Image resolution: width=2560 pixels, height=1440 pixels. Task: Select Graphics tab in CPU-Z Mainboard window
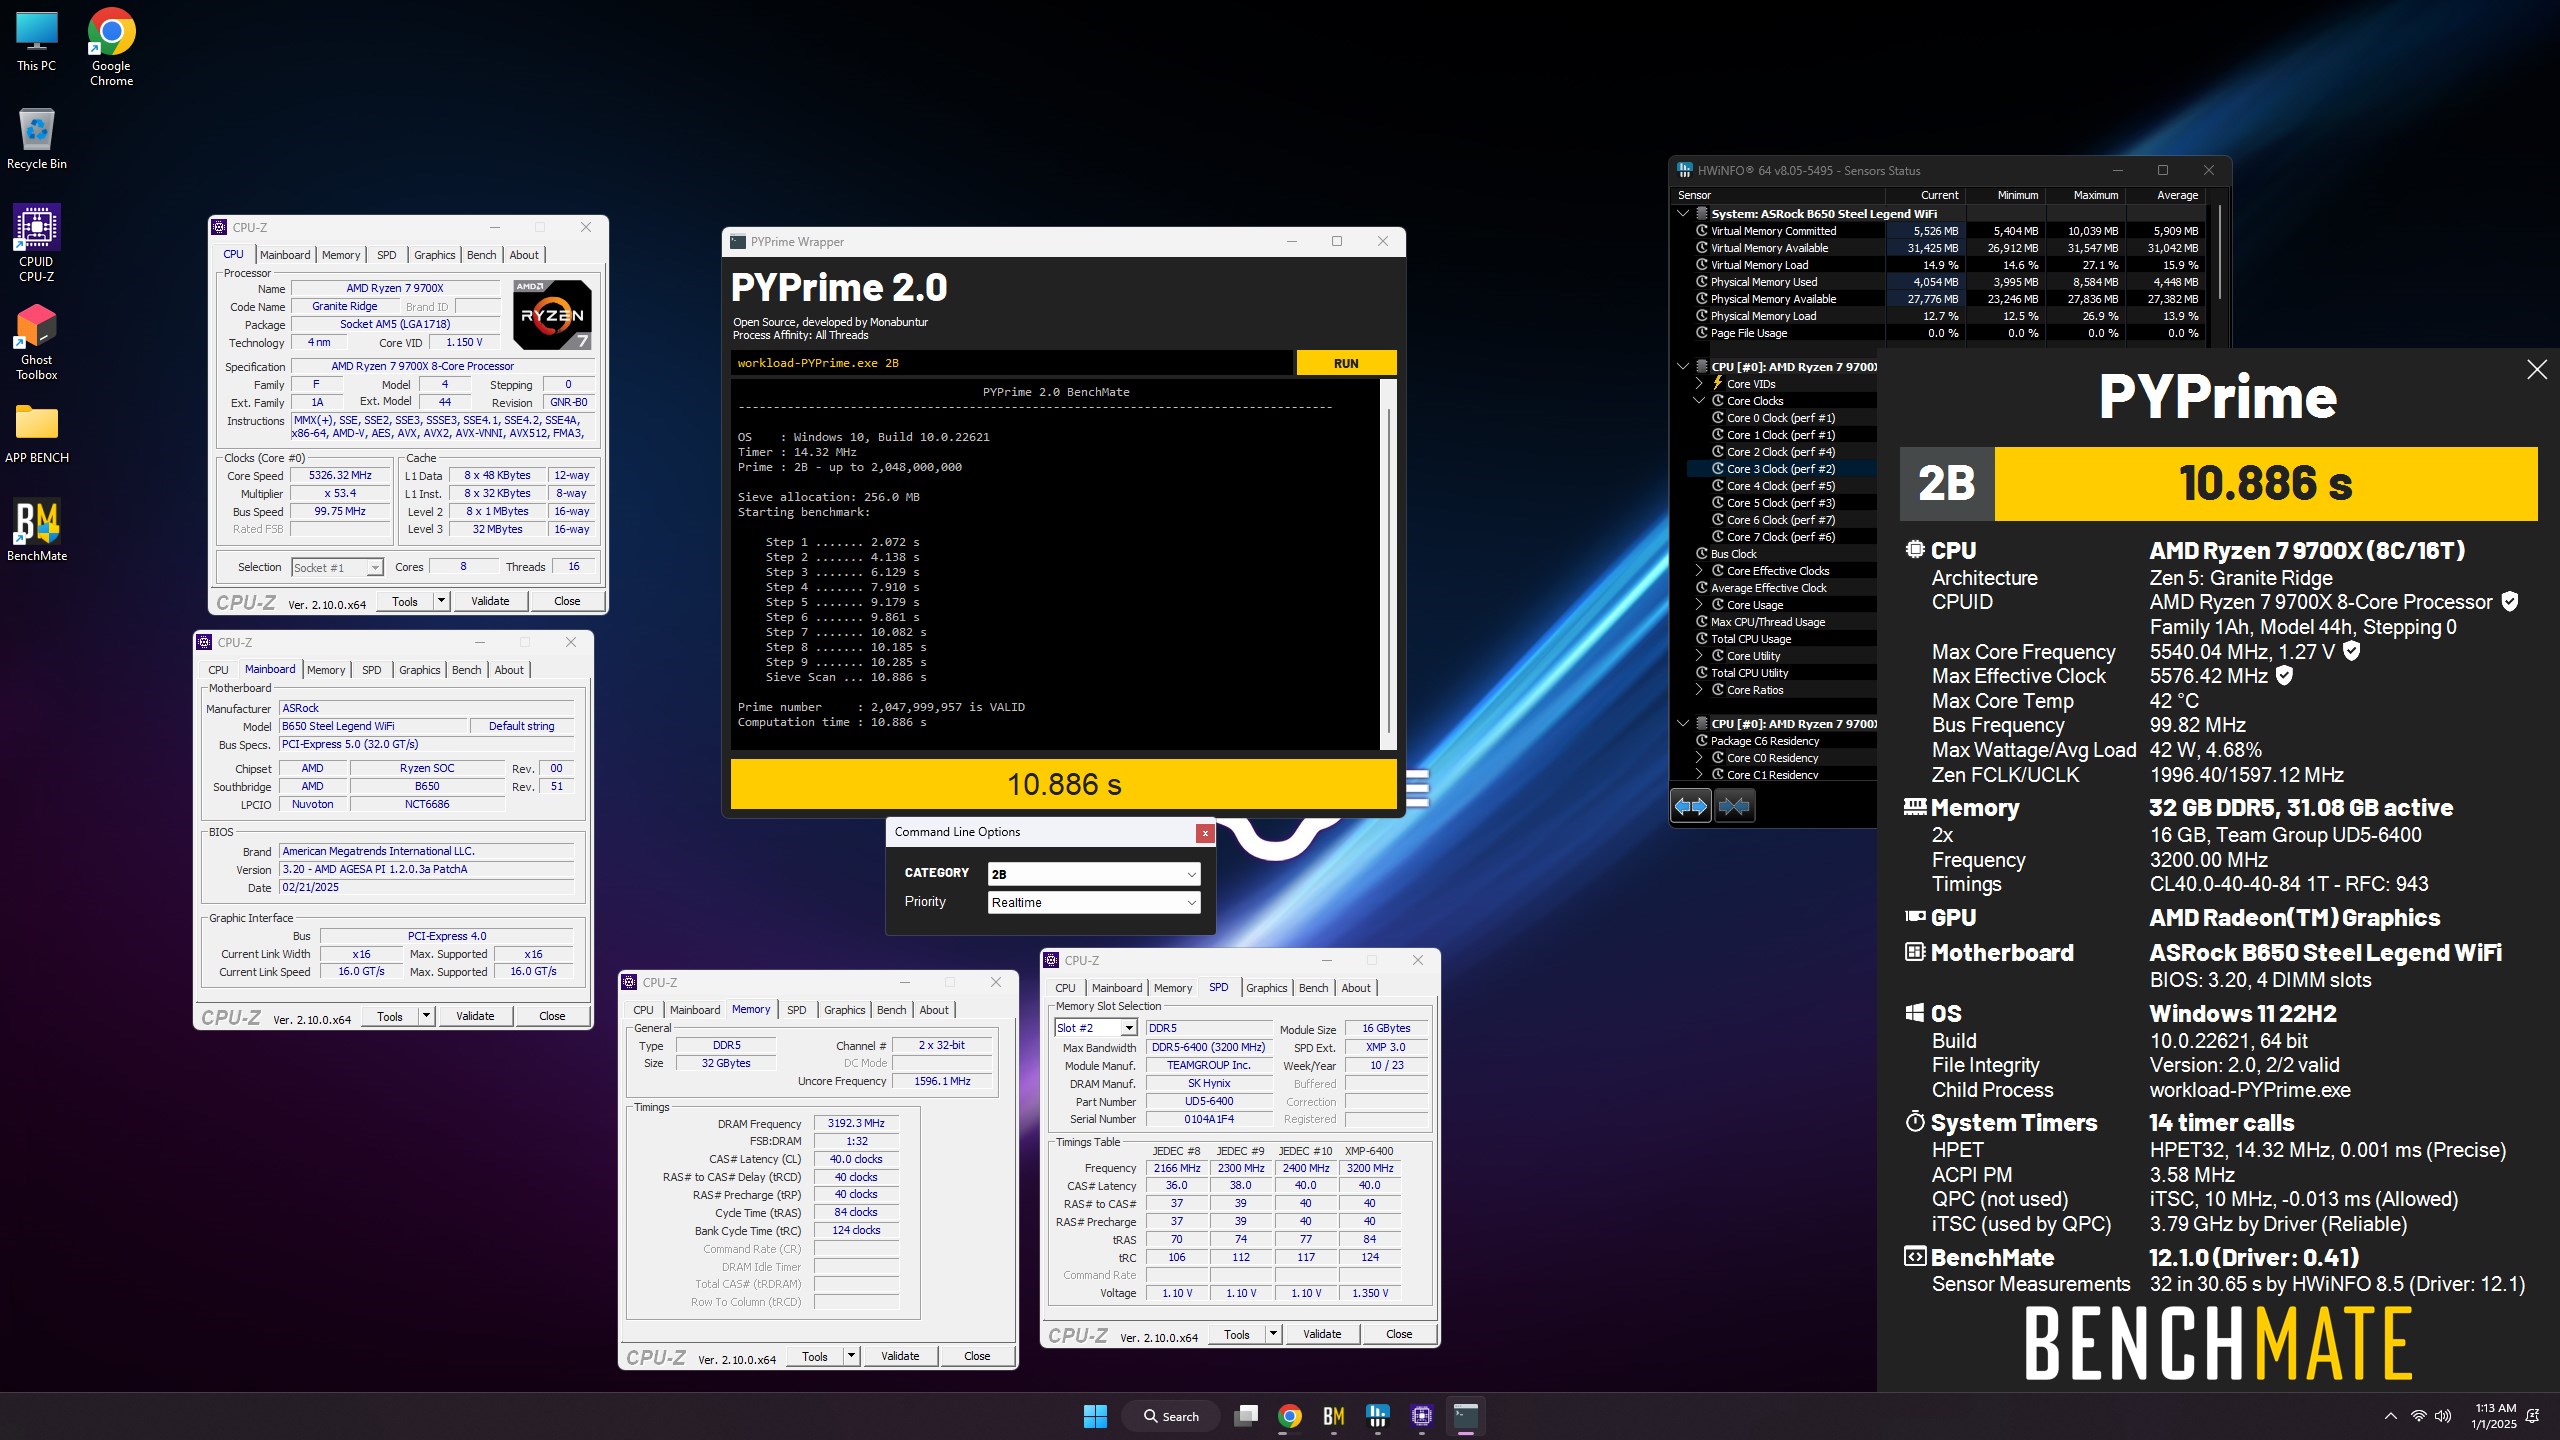point(420,670)
